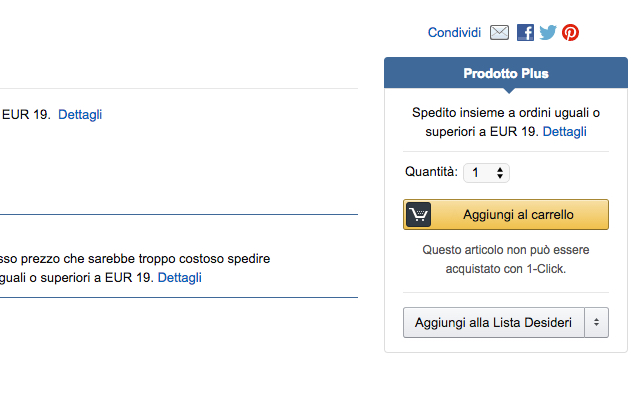Image resolution: width=637 pixels, height=408 pixels.
Task: Click the "Spedito insieme a ordini" text
Action: [x=505, y=112]
